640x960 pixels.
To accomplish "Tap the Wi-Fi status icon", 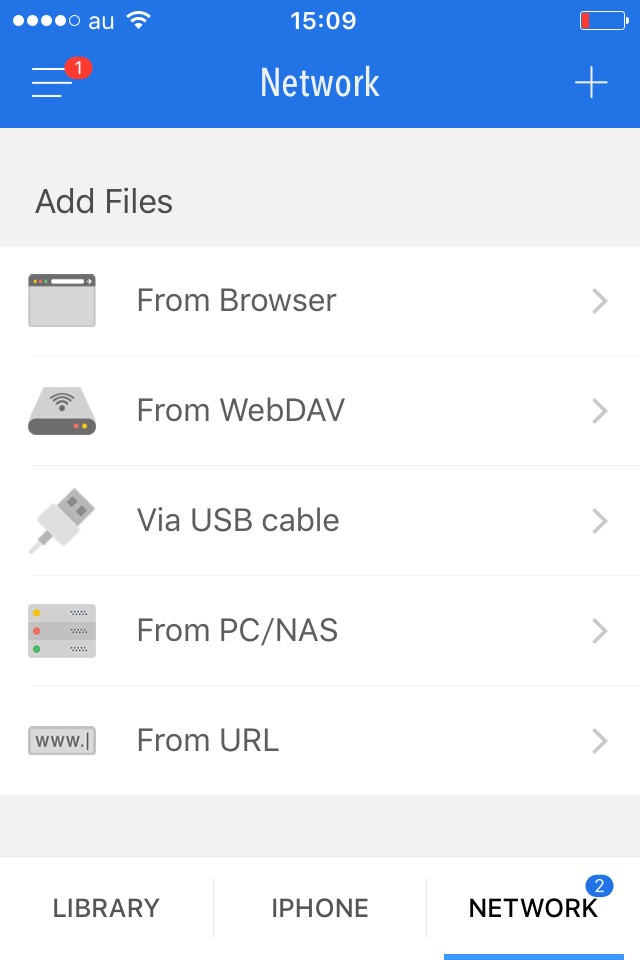I will point(139,20).
